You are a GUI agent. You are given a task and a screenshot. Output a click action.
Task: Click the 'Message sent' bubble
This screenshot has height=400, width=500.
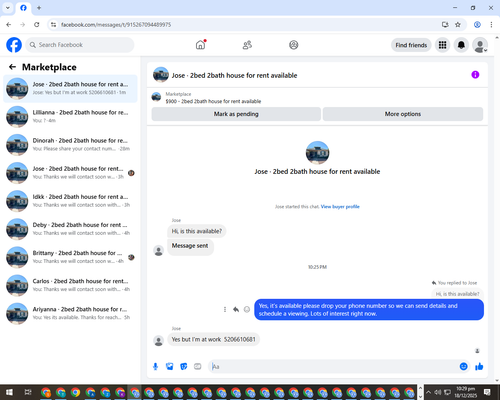(190, 247)
